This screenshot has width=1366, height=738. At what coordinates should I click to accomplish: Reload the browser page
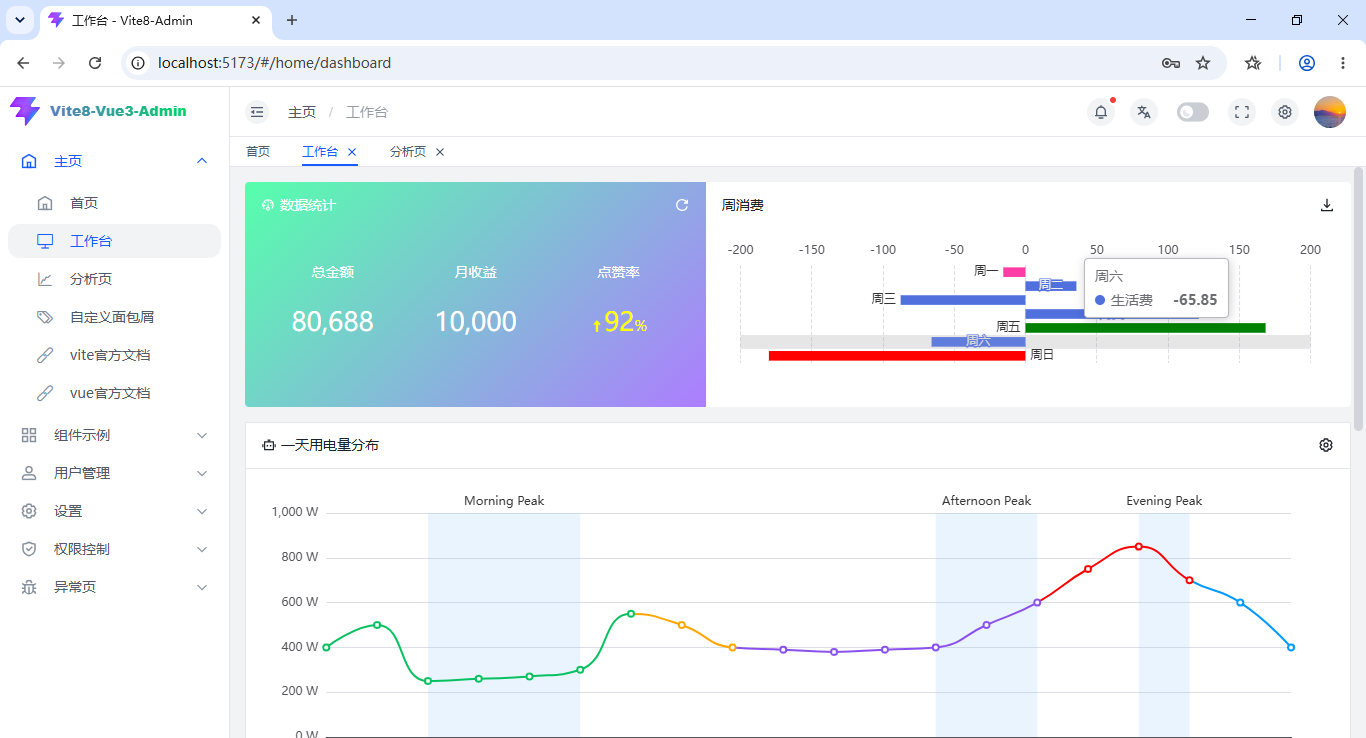95,63
